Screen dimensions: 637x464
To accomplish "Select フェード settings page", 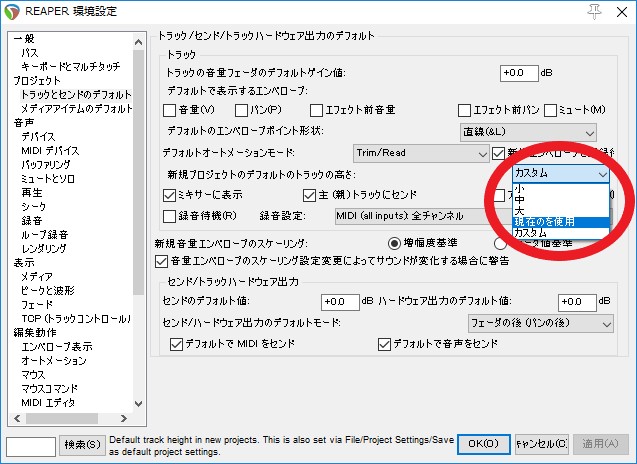I will click(x=37, y=304).
